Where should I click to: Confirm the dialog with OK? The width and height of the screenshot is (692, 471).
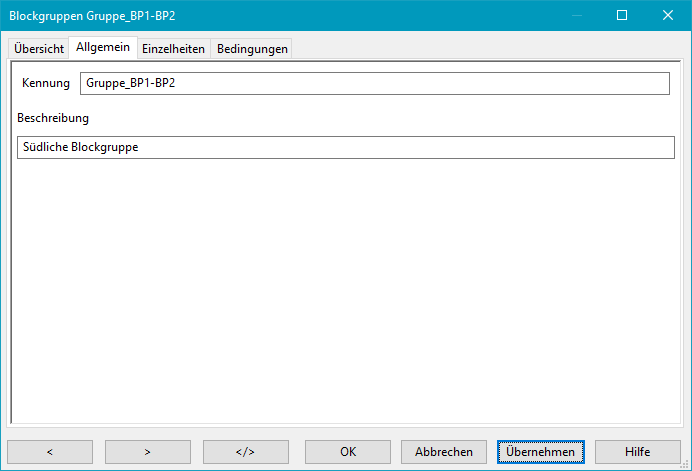point(347,451)
